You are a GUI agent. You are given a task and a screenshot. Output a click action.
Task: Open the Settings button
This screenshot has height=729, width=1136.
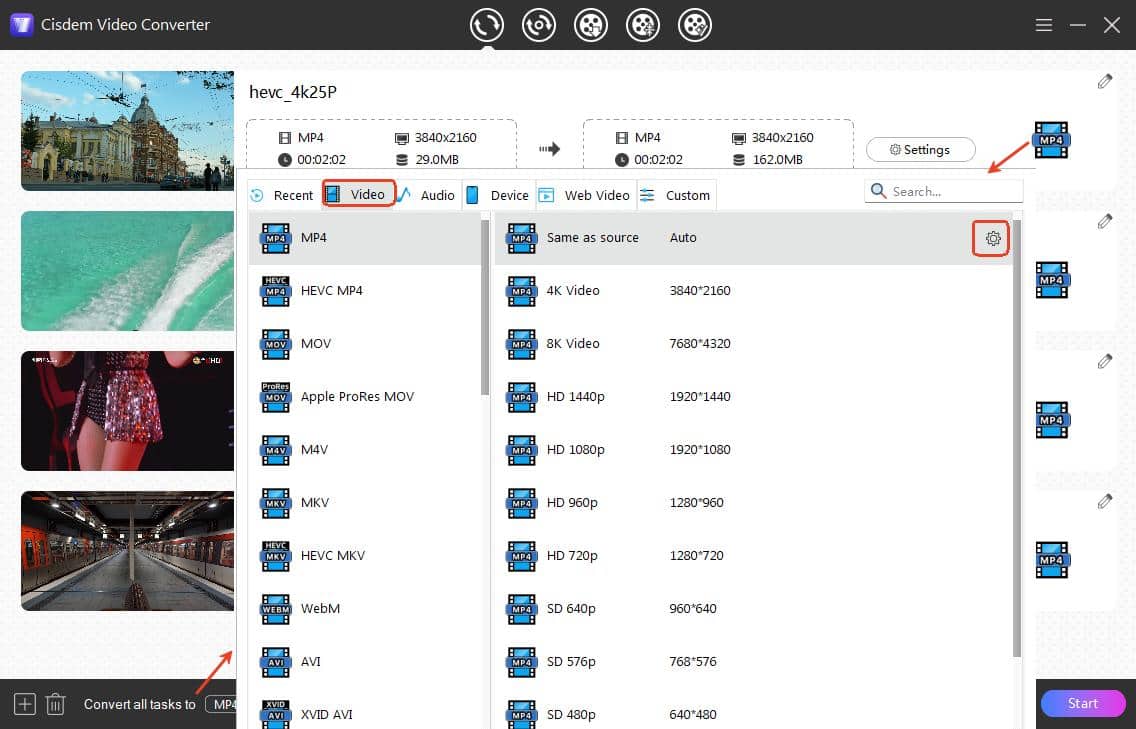pyautogui.click(x=920, y=149)
